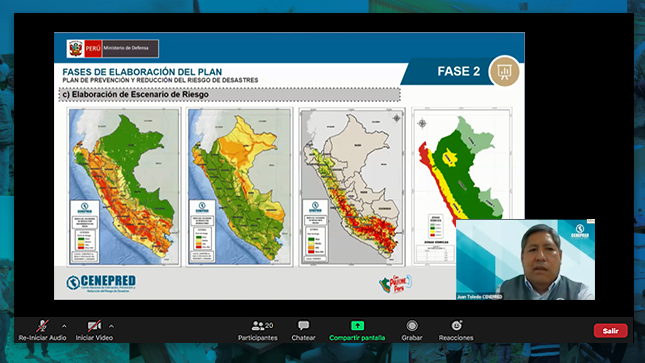Click the FASE 2 presentation board icon
645x363 pixels.
coord(504,71)
